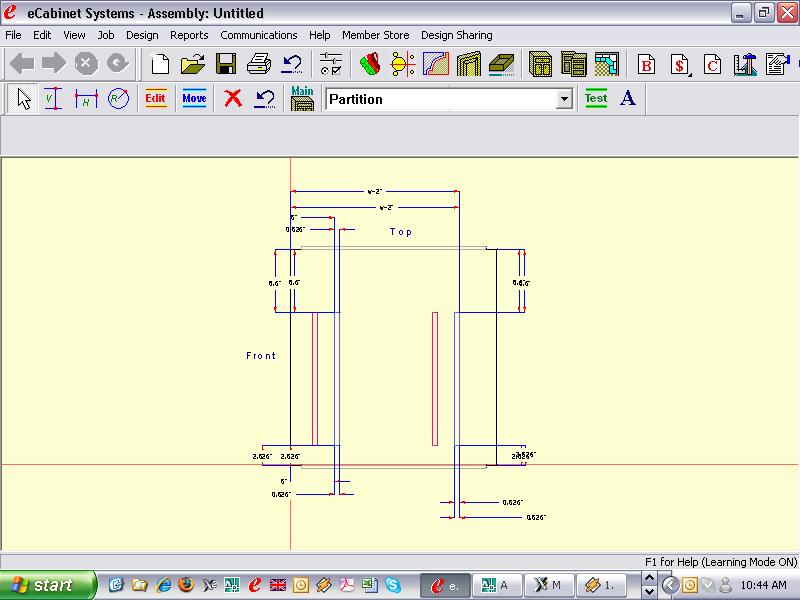Click the grayed-out stop icon
800x600 pixels.
point(86,64)
